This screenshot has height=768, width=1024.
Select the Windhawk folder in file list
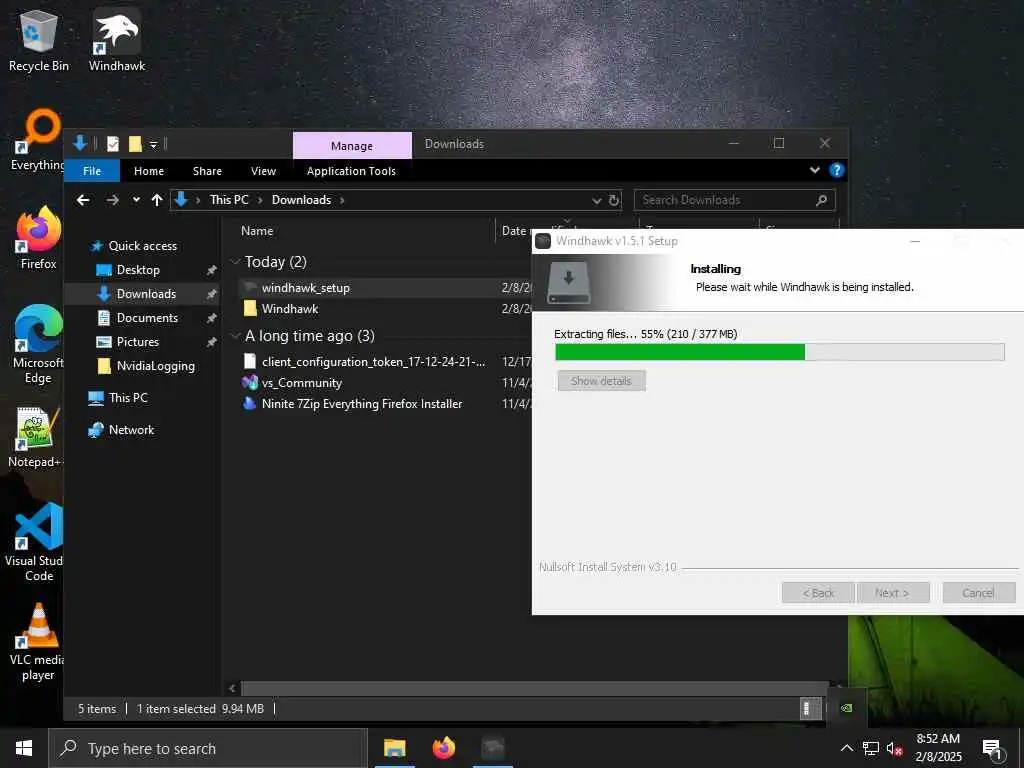tap(290, 309)
